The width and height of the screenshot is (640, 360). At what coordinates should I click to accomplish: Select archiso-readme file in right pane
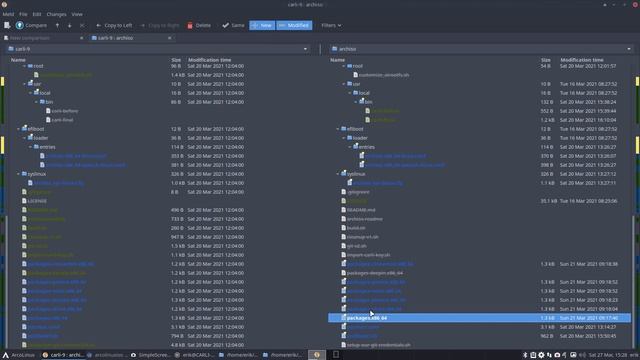click(x=365, y=219)
